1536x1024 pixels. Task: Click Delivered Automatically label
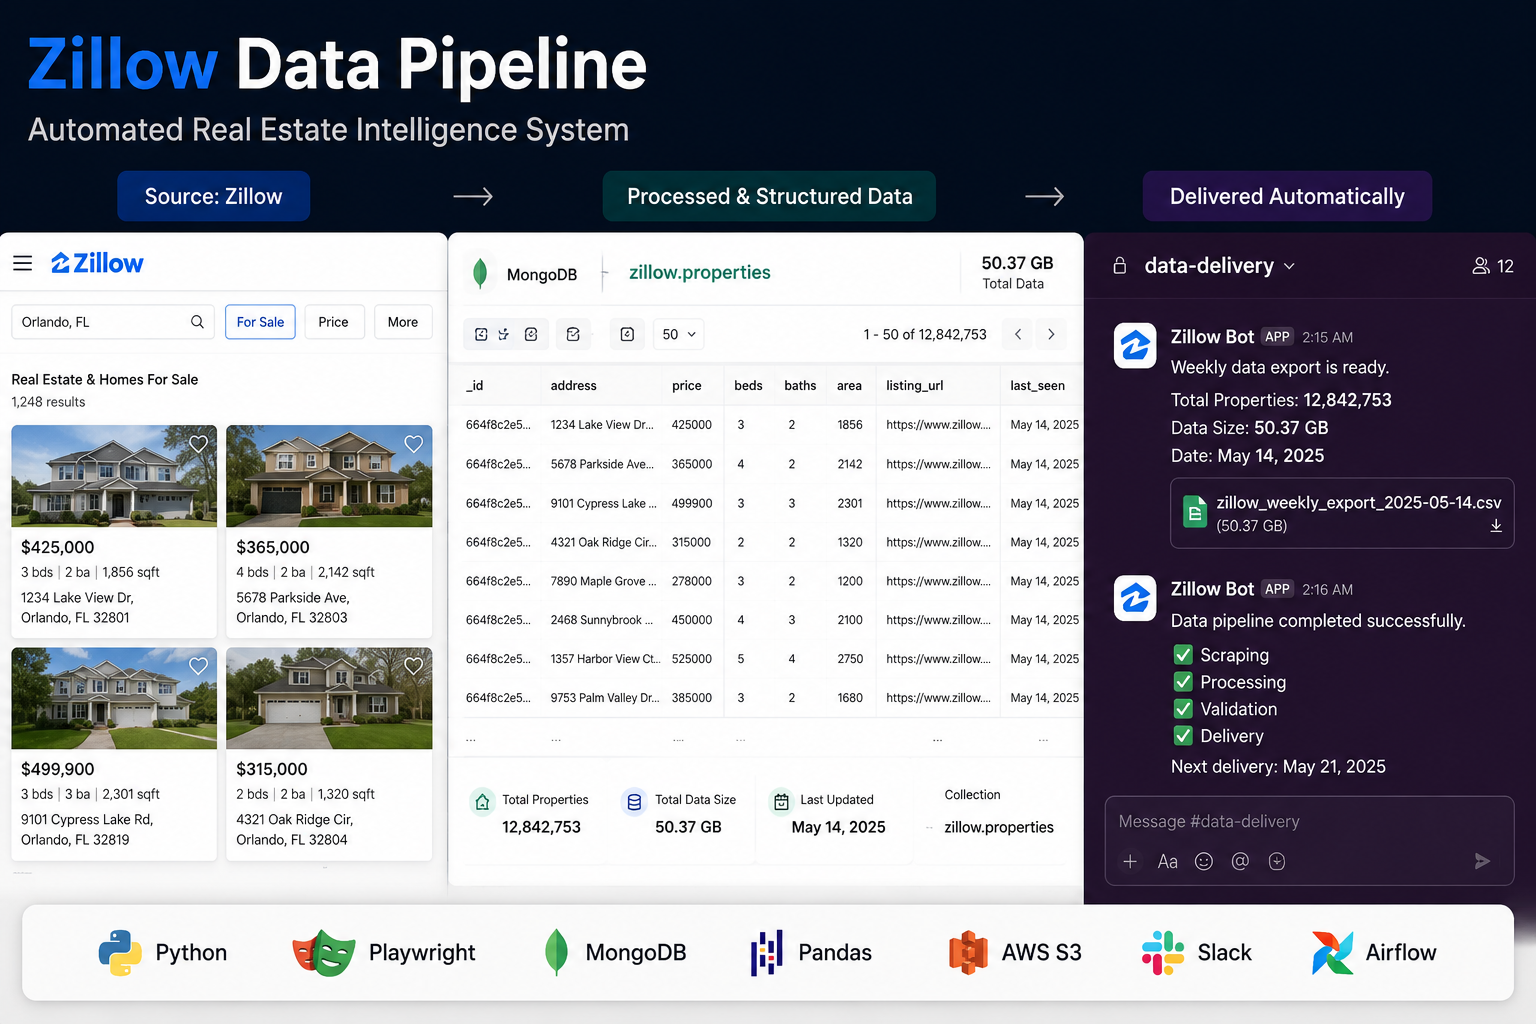pos(1287,196)
